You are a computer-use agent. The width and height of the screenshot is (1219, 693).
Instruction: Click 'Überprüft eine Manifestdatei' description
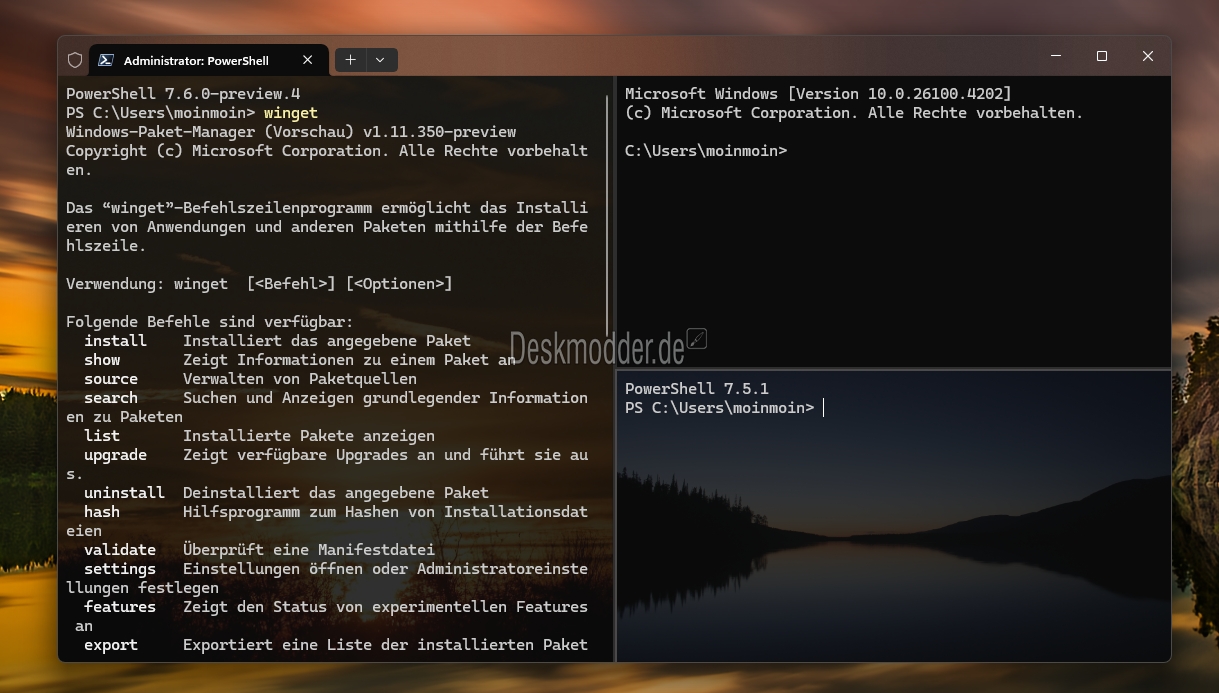pos(309,550)
